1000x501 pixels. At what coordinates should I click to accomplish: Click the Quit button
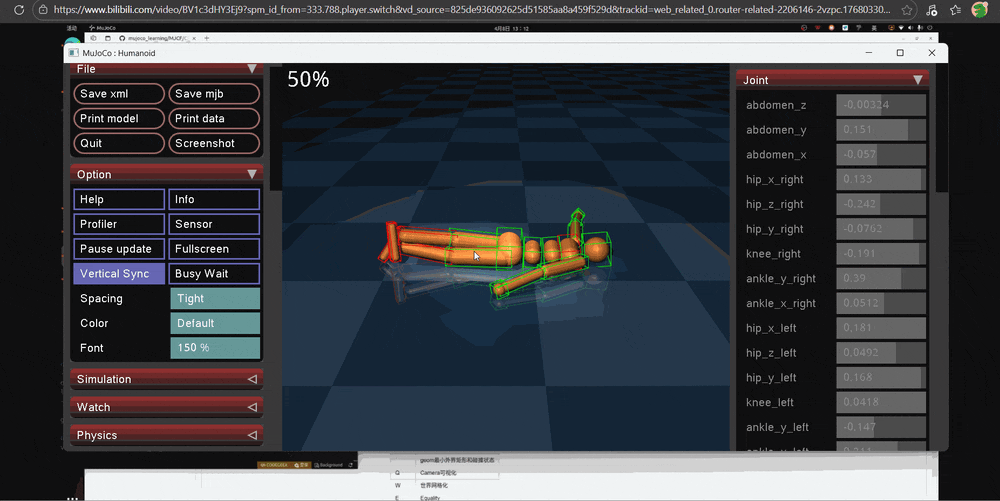tap(119, 143)
